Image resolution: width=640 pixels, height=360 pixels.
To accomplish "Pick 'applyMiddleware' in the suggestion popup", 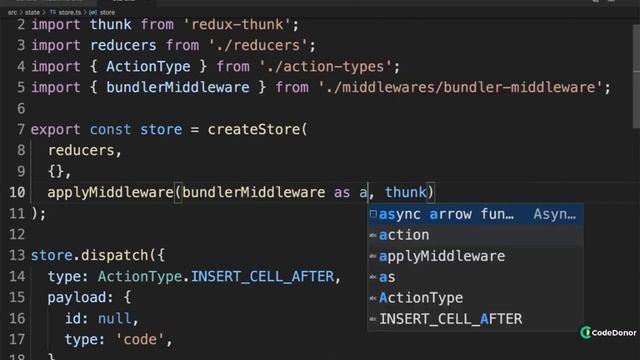I will pos(476,256).
